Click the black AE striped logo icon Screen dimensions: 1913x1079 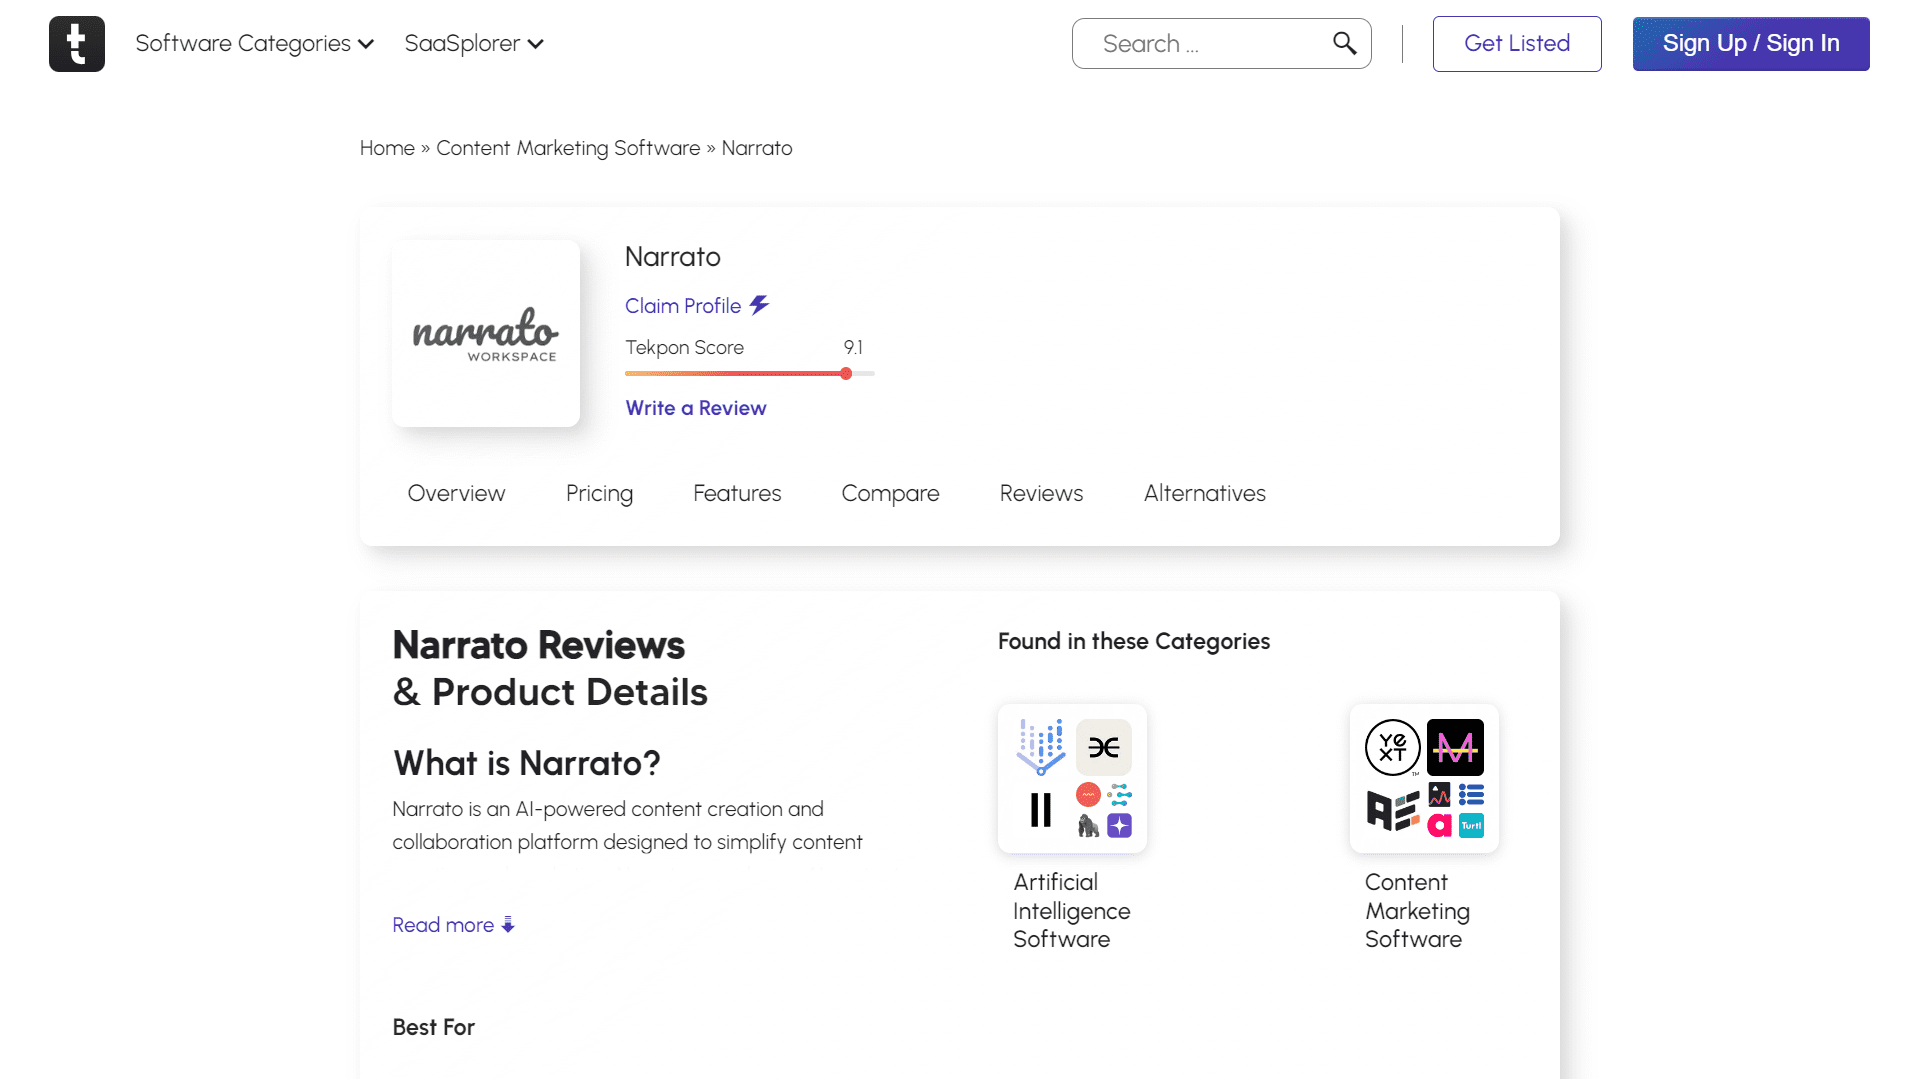click(1393, 810)
